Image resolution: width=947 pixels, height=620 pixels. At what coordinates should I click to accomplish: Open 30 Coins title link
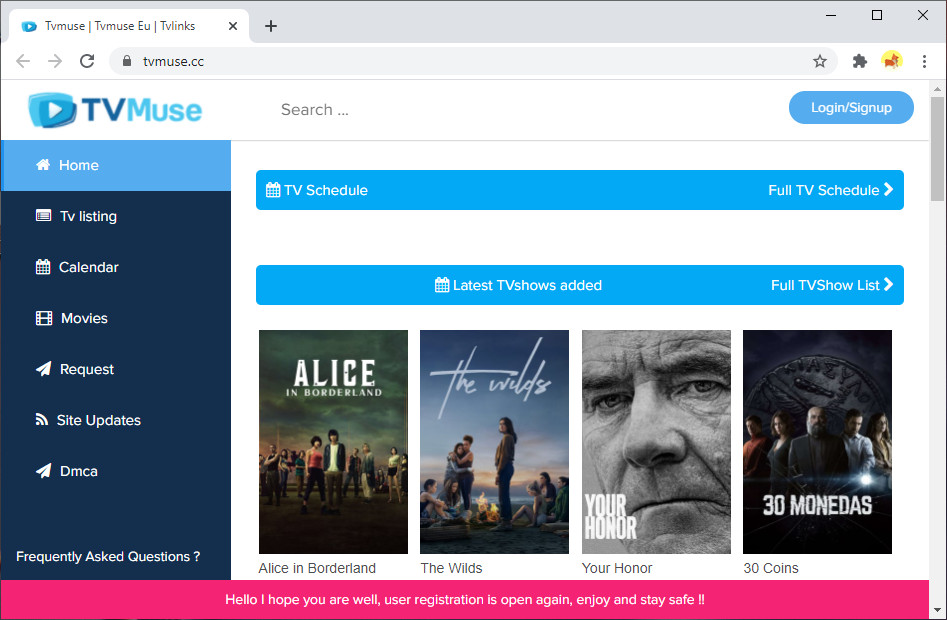[x=771, y=568]
